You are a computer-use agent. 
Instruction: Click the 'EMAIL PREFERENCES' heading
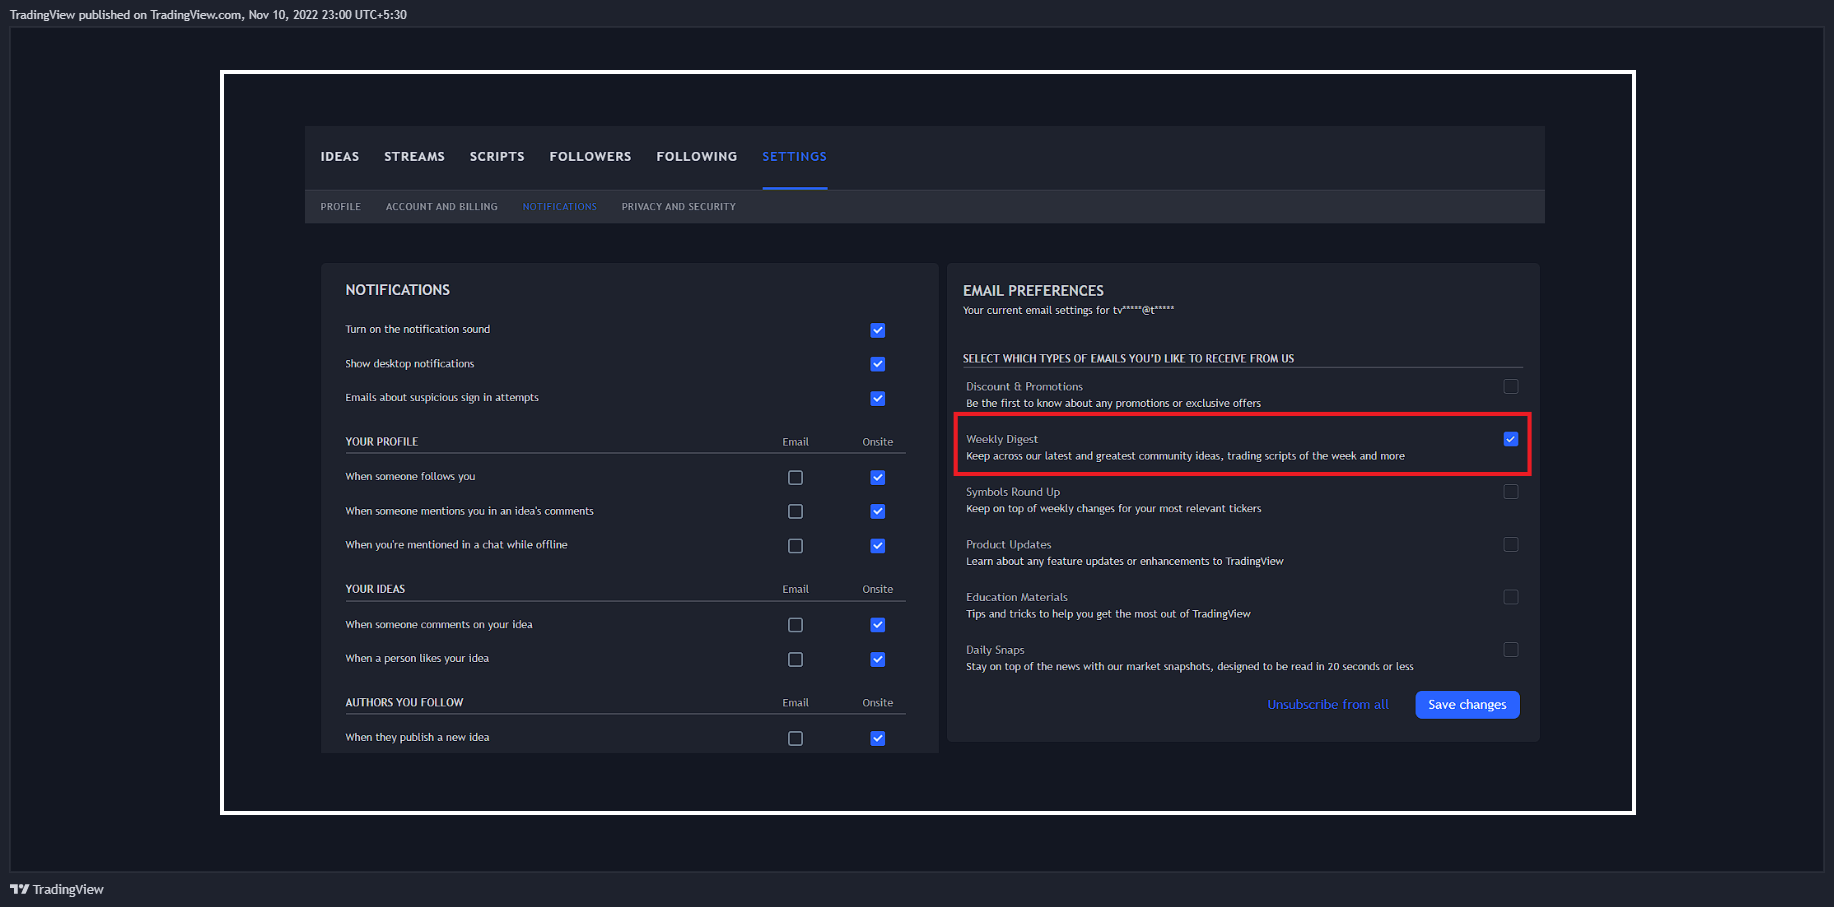1033,291
